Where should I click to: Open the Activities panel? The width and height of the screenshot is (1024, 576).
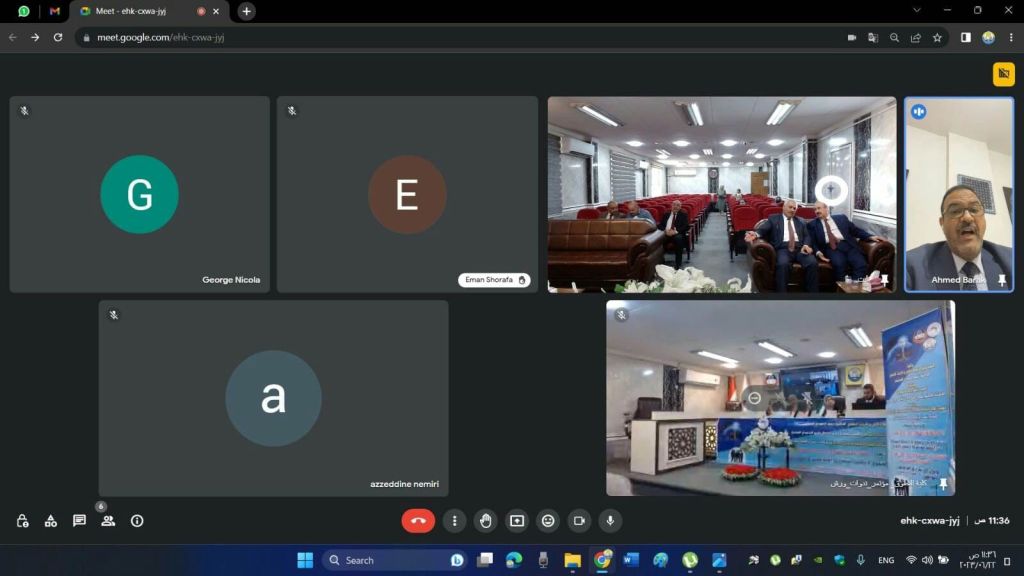click(x=51, y=521)
